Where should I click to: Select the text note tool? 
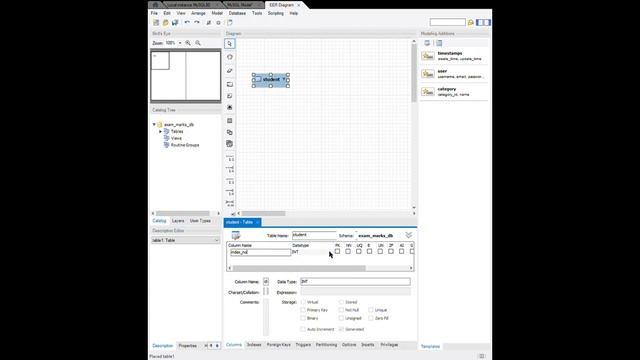point(230,96)
